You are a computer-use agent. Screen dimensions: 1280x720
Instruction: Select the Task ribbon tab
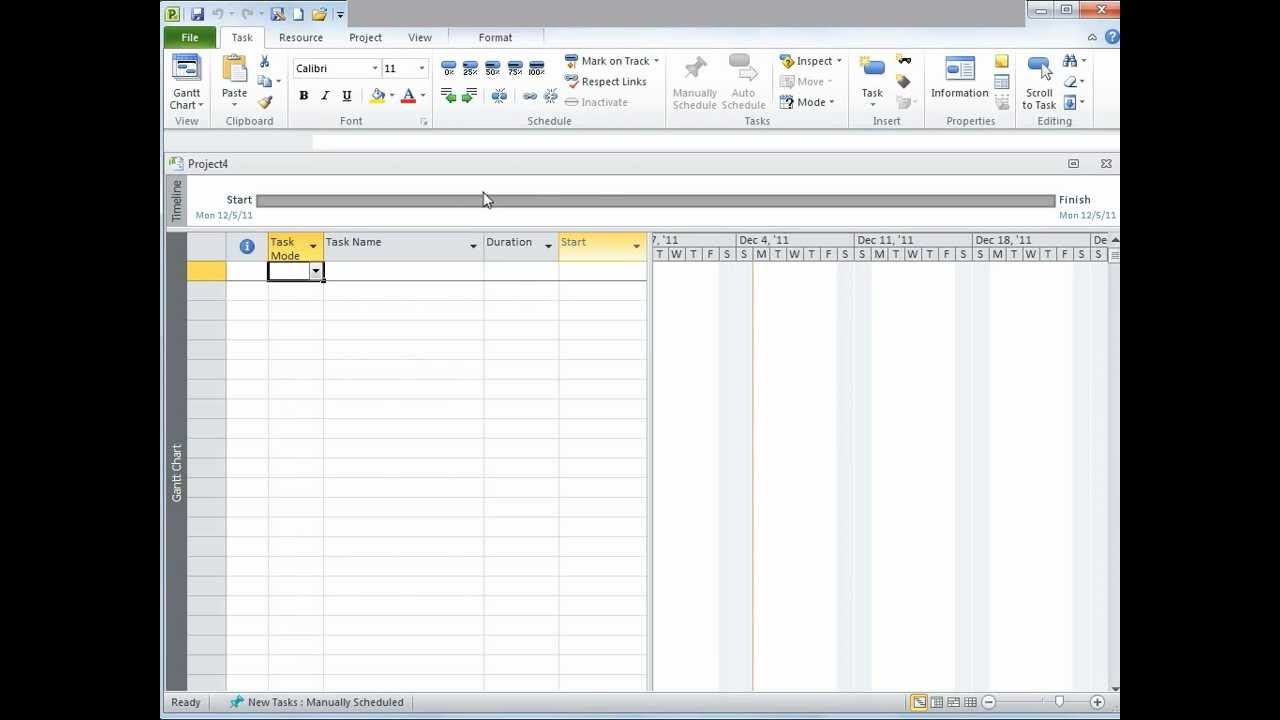click(x=242, y=37)
